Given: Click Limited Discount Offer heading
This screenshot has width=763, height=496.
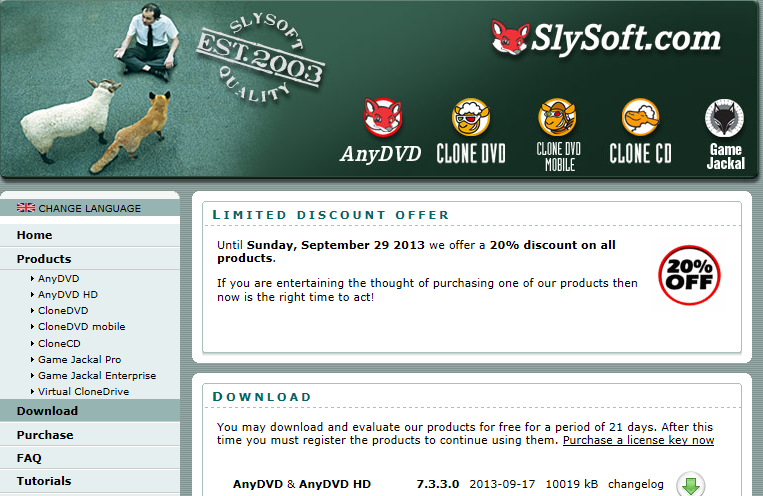Looking at the screenshot, I should click(330, 215).
